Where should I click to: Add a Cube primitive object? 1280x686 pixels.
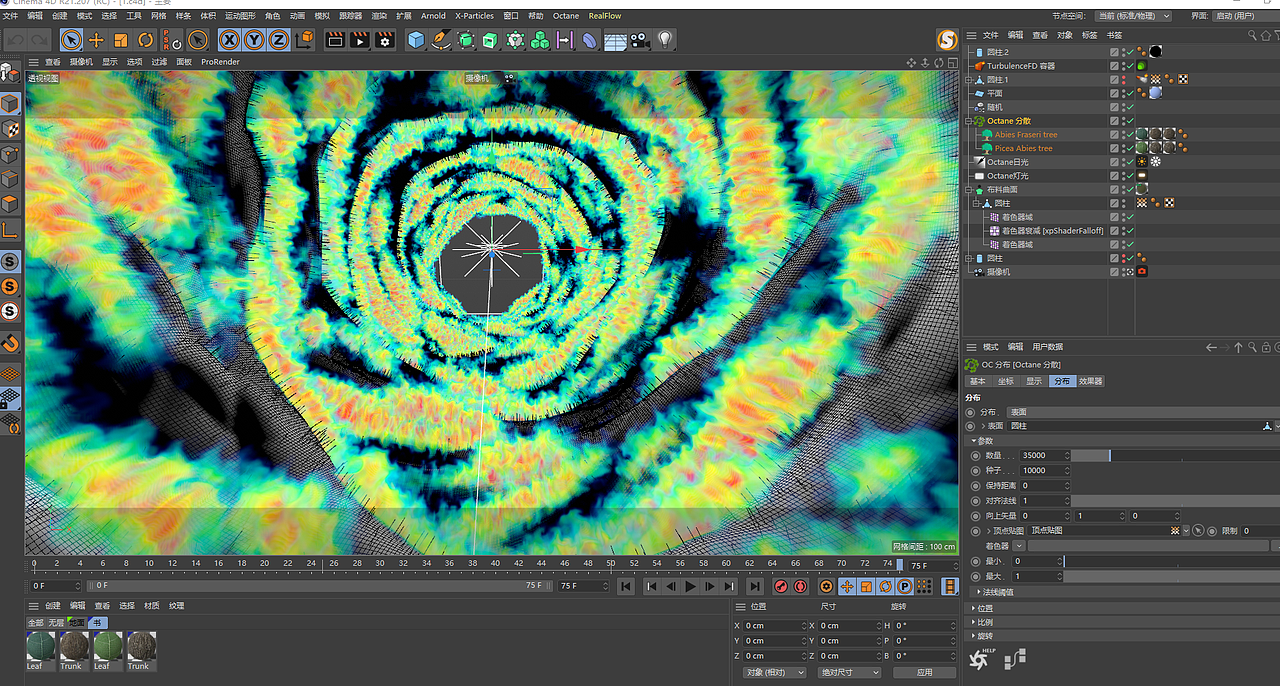pos(416,40)
